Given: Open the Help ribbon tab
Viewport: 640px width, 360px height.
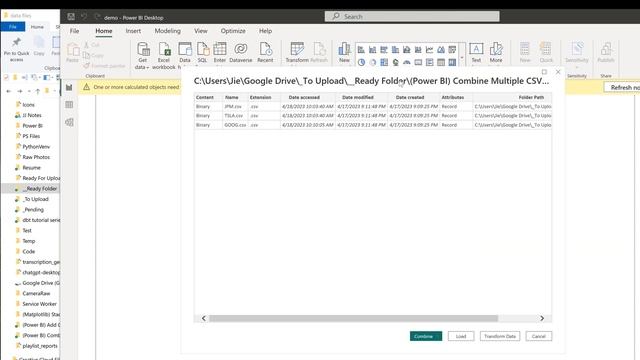Looking at the screenshot, I should point(265,31).
